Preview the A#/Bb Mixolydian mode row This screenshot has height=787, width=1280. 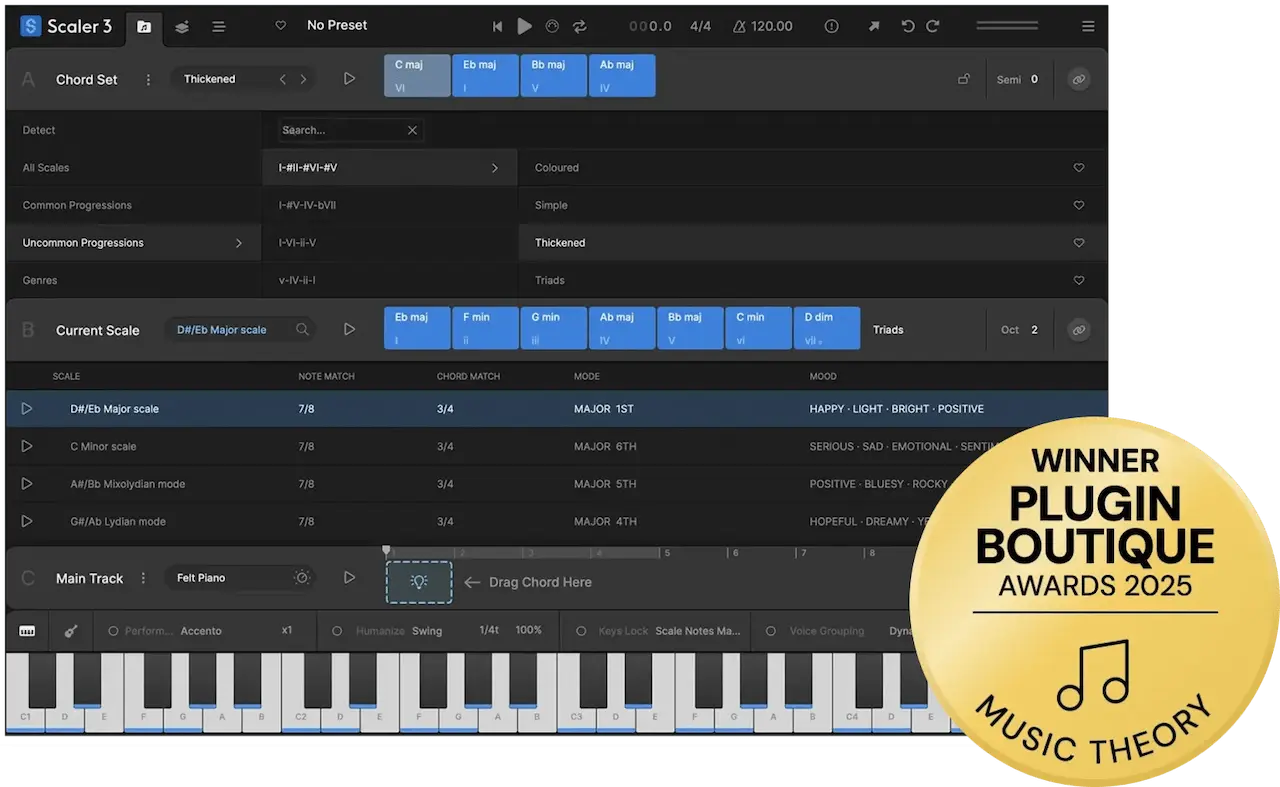click(x=27, y=484)
